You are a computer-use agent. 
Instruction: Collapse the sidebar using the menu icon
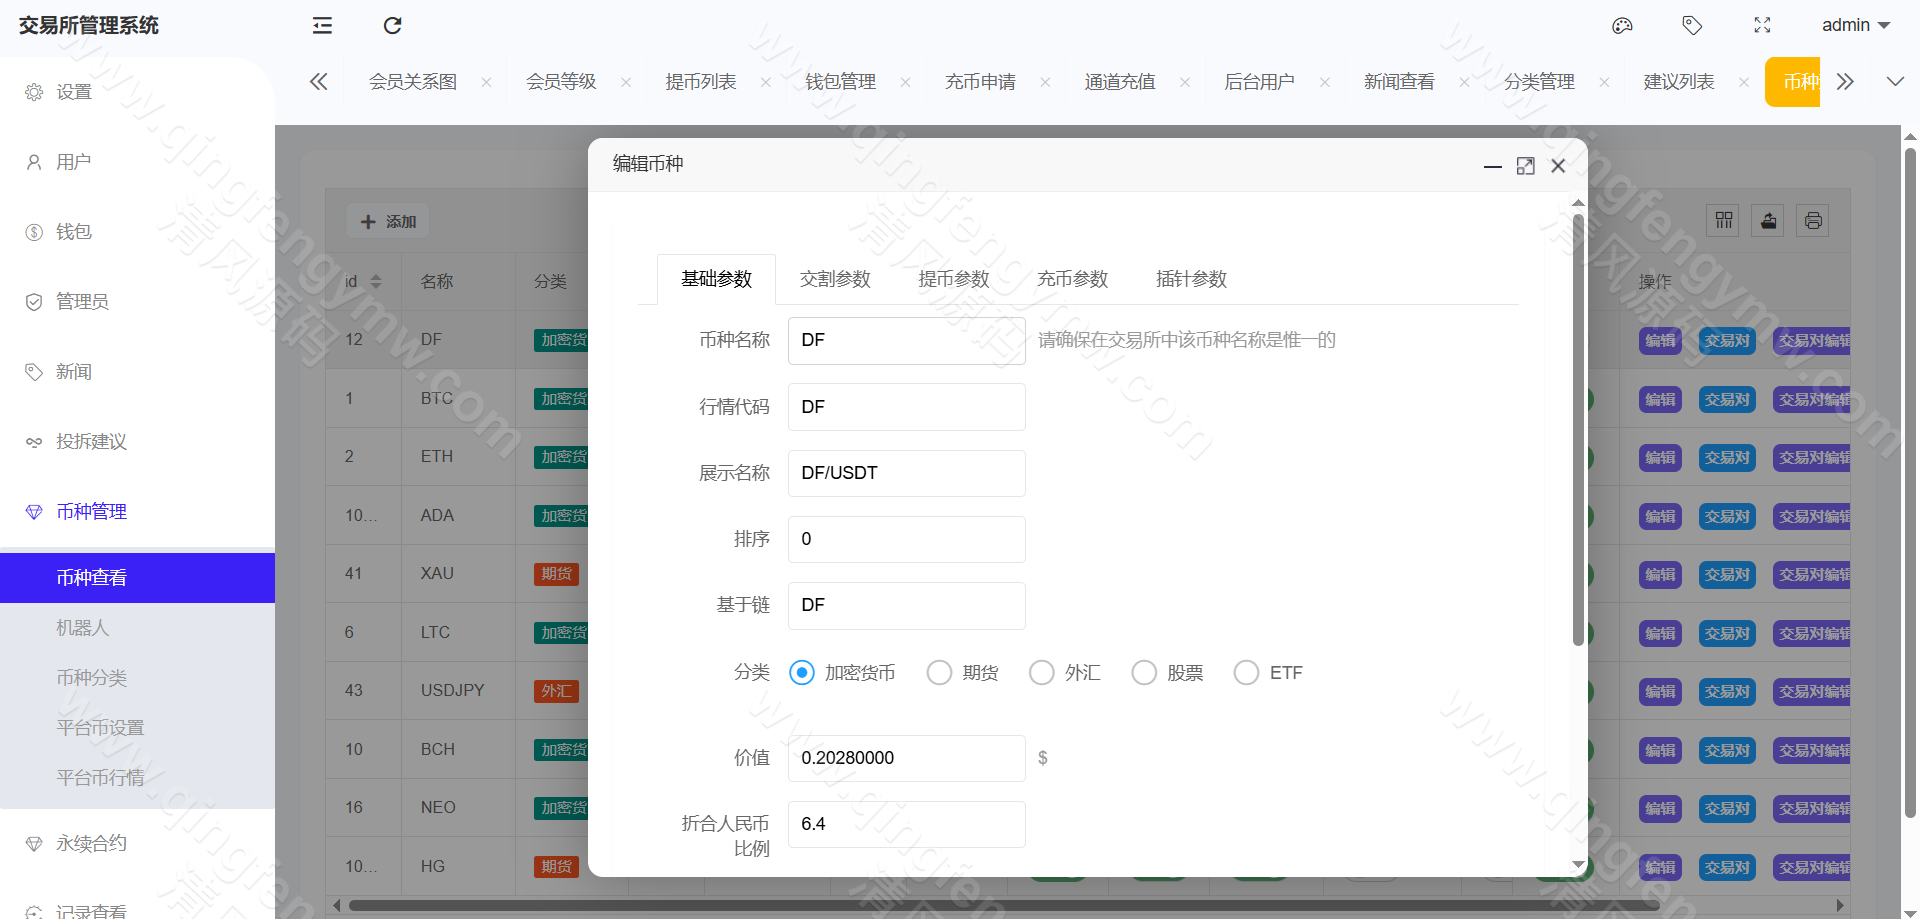pos(321,25)
